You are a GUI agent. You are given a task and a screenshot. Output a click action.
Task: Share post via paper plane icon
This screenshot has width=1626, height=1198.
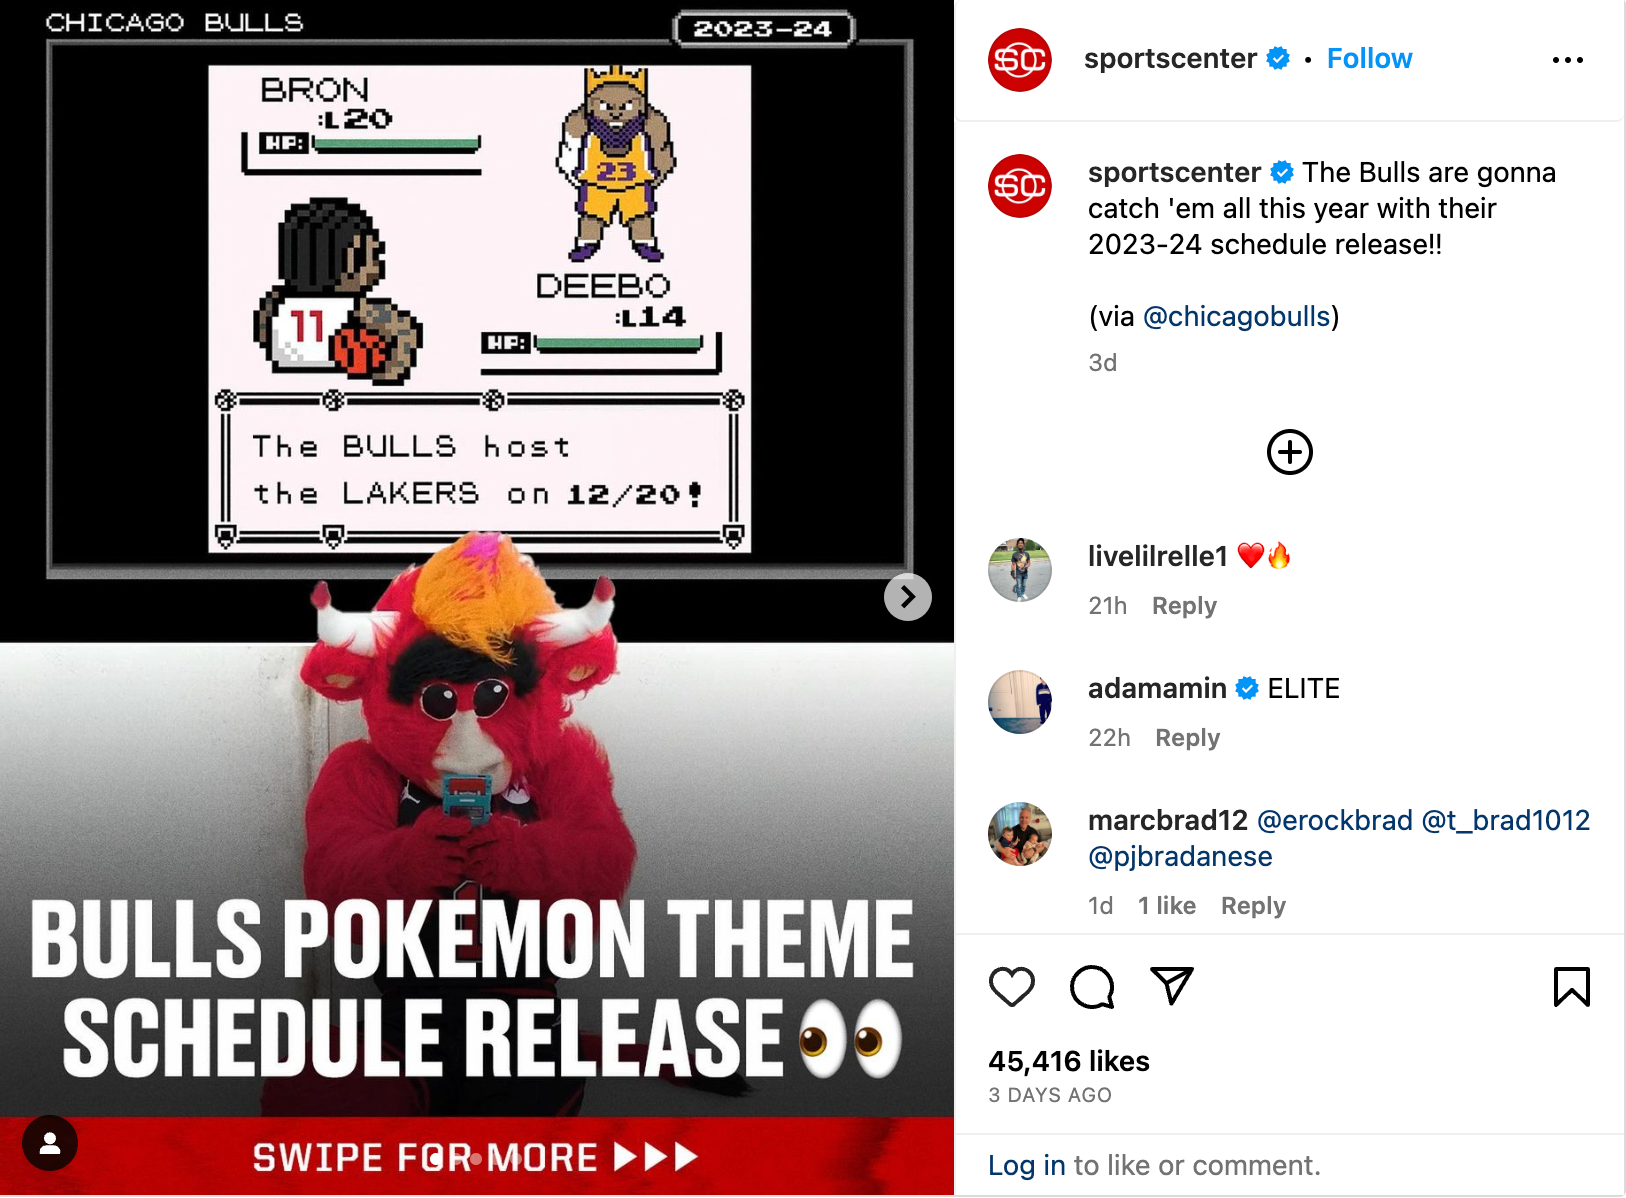point(1172,986)
